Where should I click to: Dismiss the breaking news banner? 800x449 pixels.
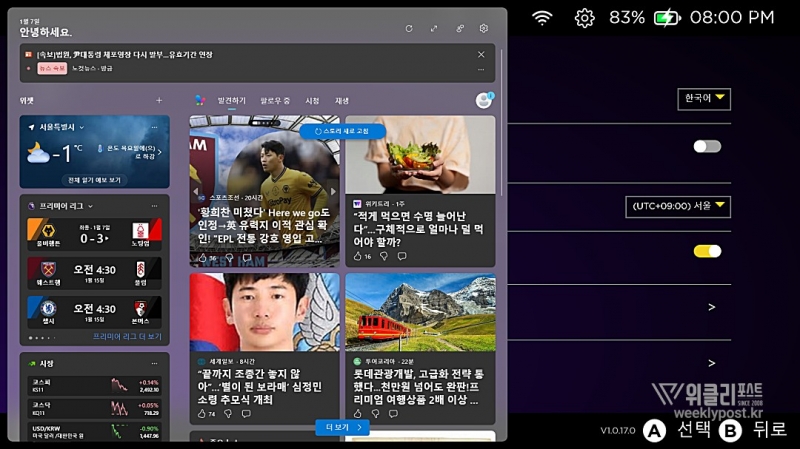pos(481,54)
